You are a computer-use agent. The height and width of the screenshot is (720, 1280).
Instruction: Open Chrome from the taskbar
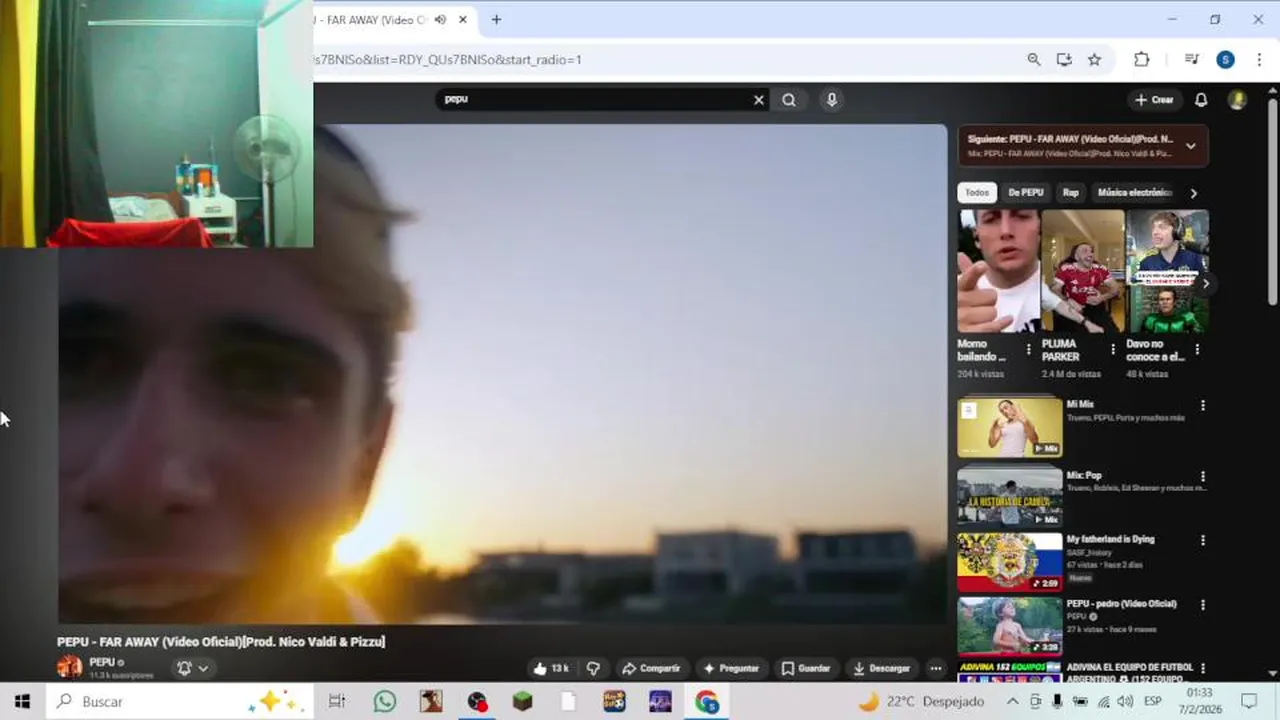(707, 702)
